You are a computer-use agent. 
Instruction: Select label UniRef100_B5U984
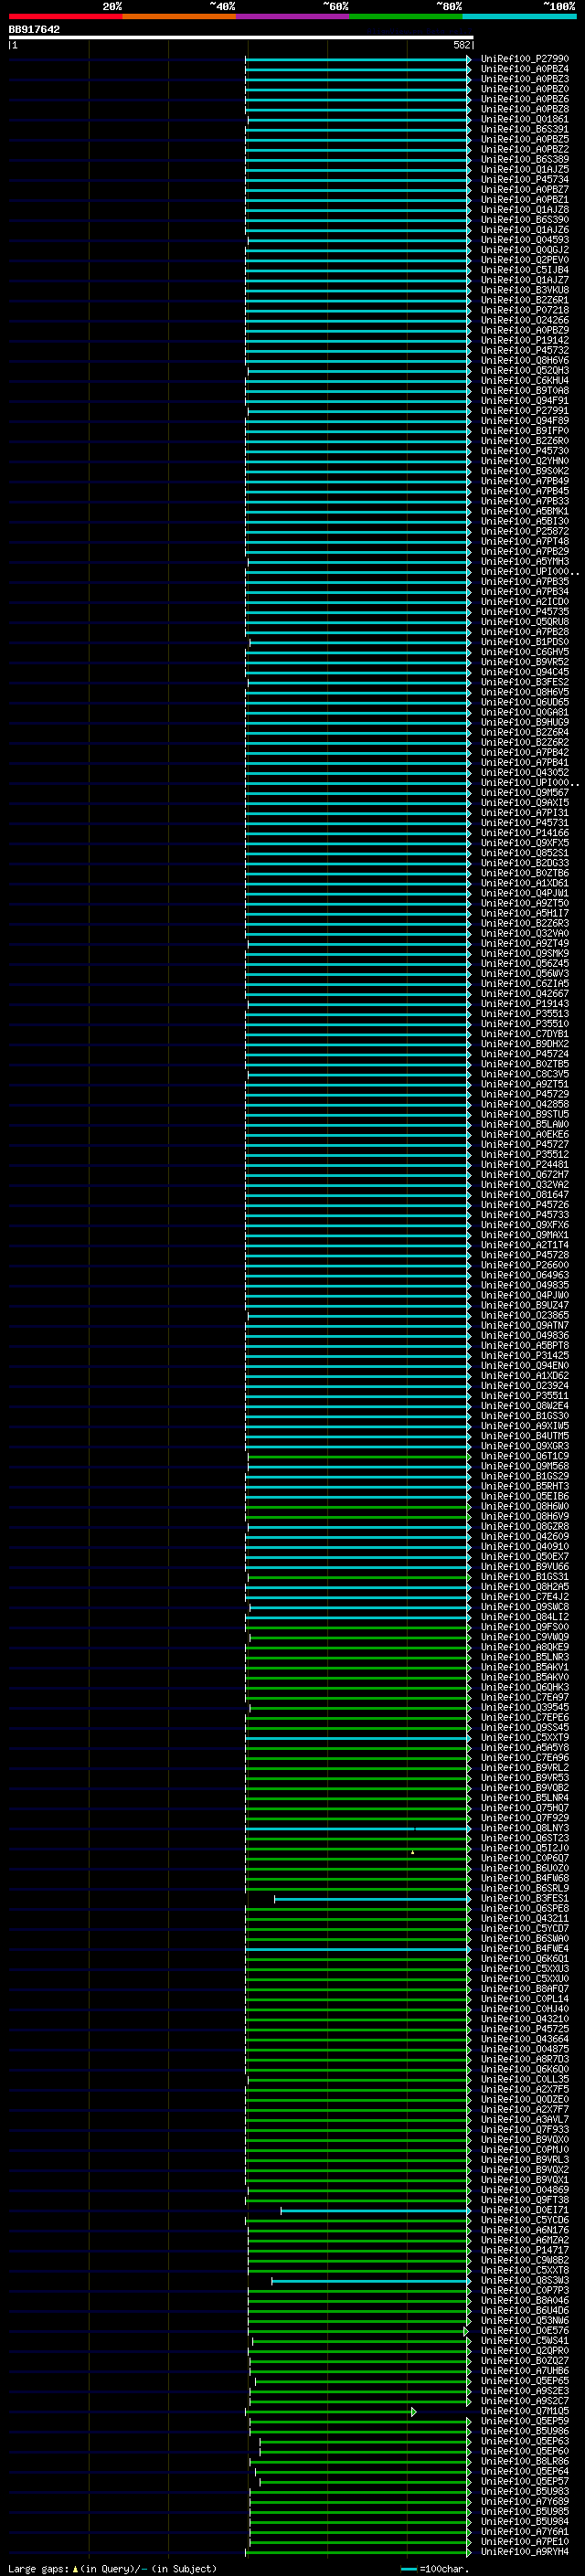[525, 2521]
